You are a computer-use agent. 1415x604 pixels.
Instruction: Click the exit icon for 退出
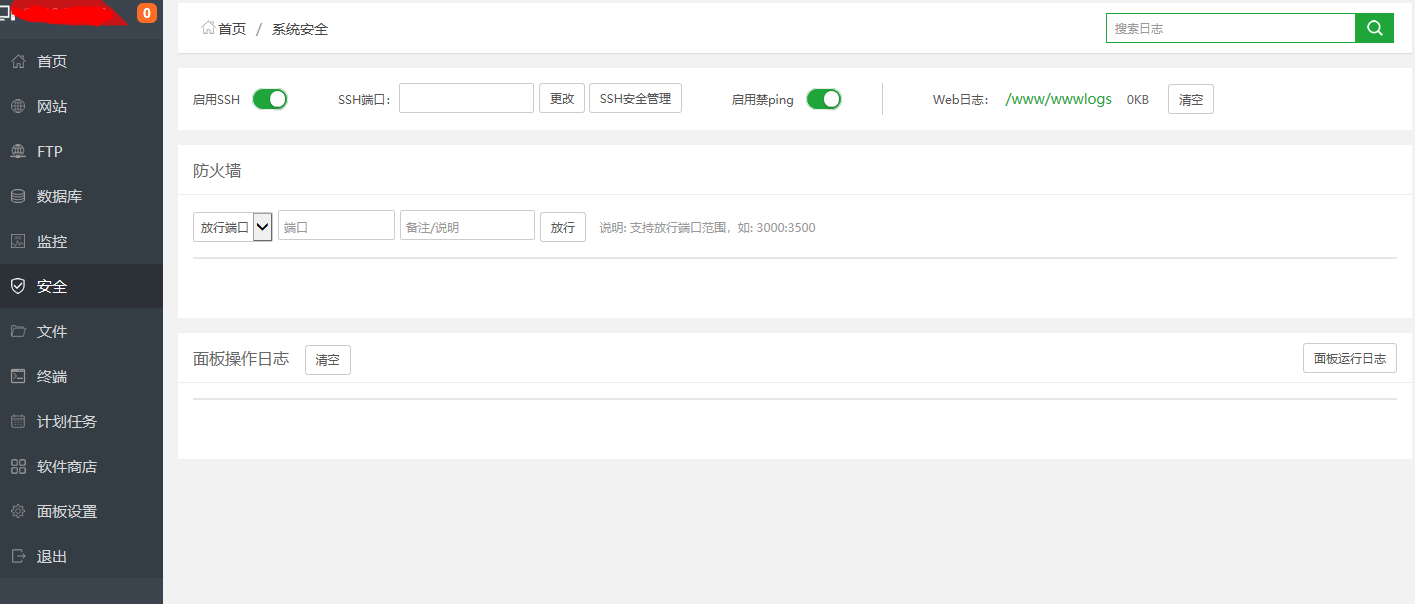click(x=18, y=557)
